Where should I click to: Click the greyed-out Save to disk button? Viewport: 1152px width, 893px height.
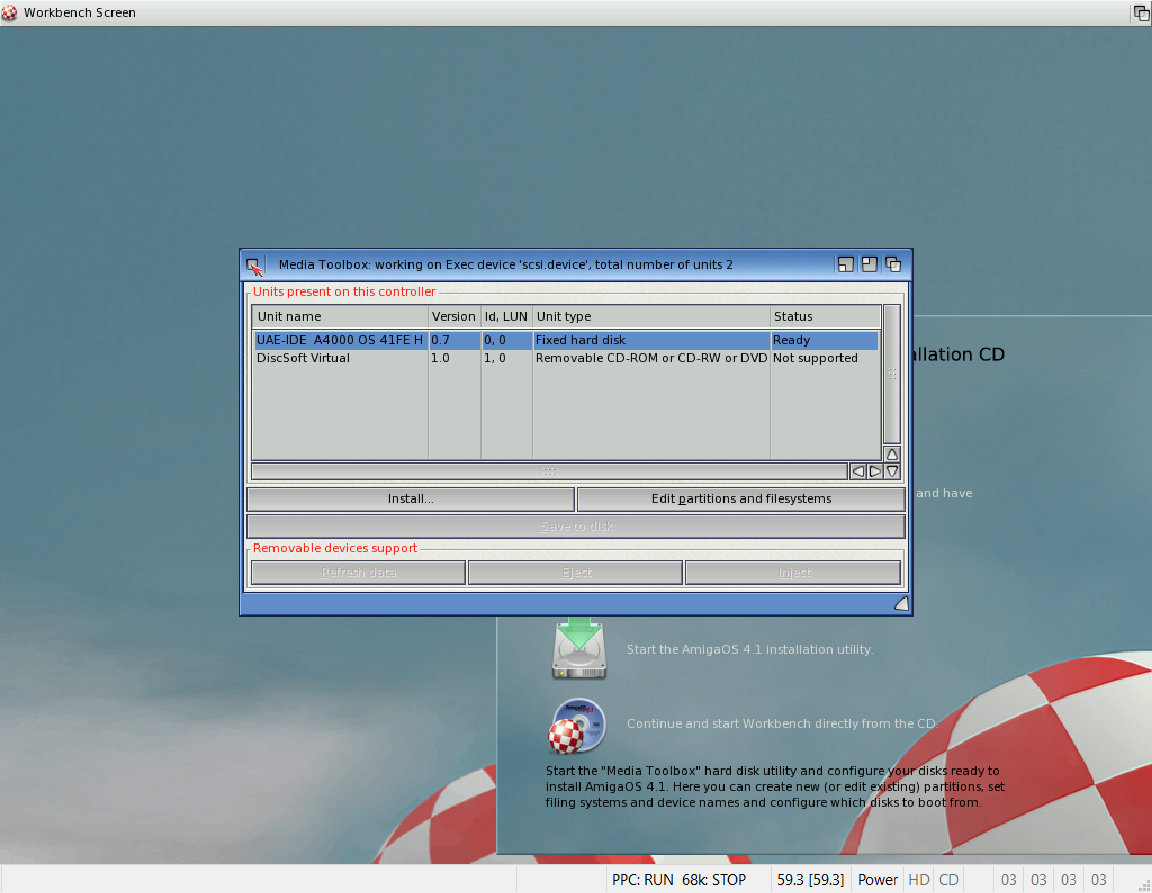[x=576, y=526]
